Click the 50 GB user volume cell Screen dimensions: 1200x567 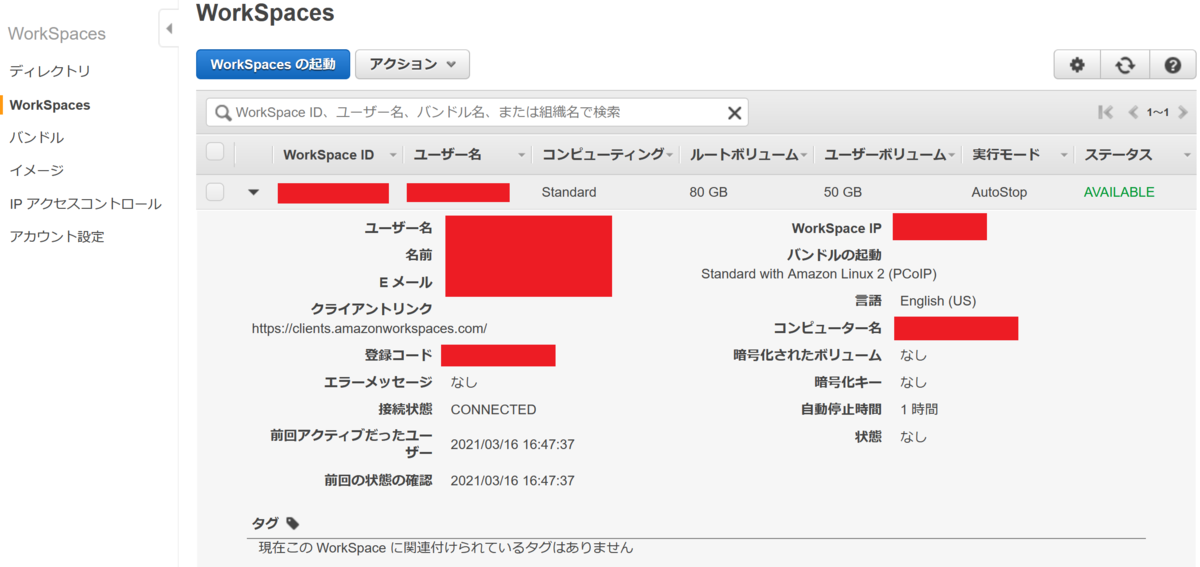pos(844,192)
